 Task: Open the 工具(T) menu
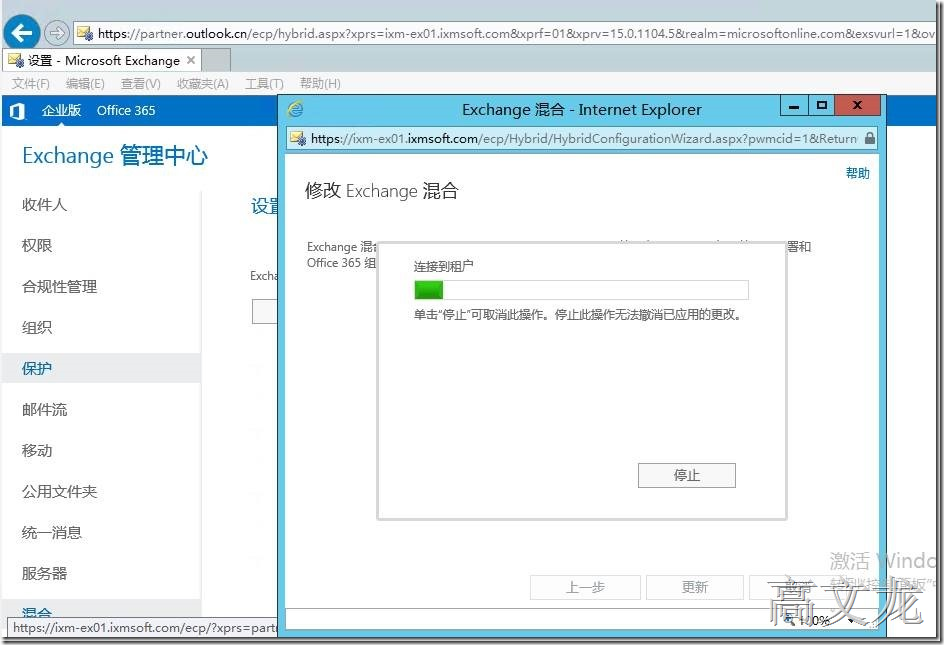point(264,84)
